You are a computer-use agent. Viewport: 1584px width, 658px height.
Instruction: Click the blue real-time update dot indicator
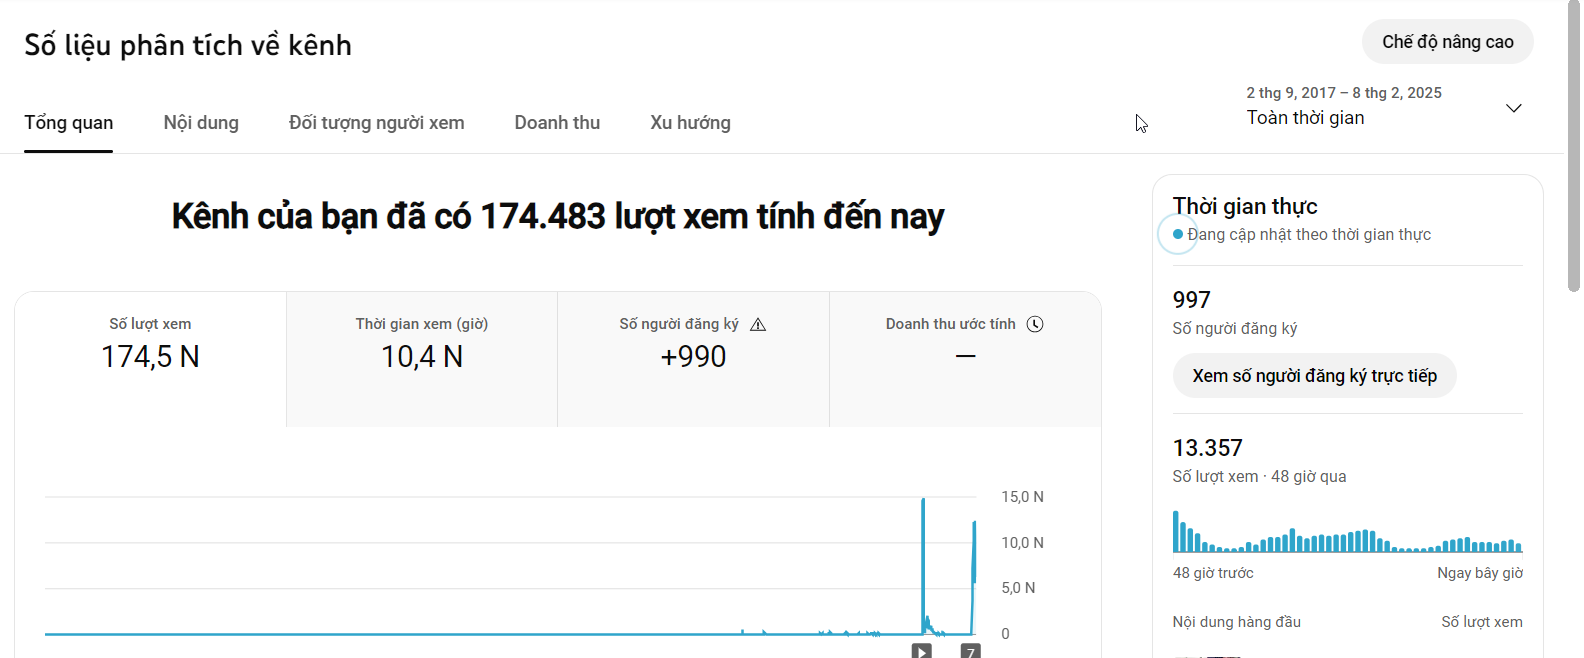point(1178,234)
